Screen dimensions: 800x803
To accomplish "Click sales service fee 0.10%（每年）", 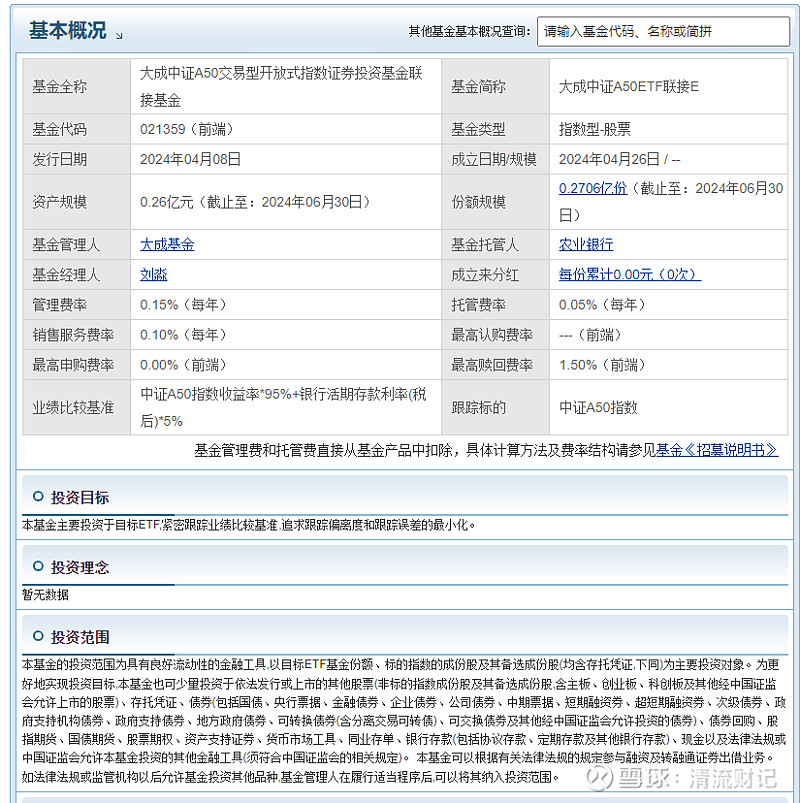I will pyautogui.click(x=183, y=335).
